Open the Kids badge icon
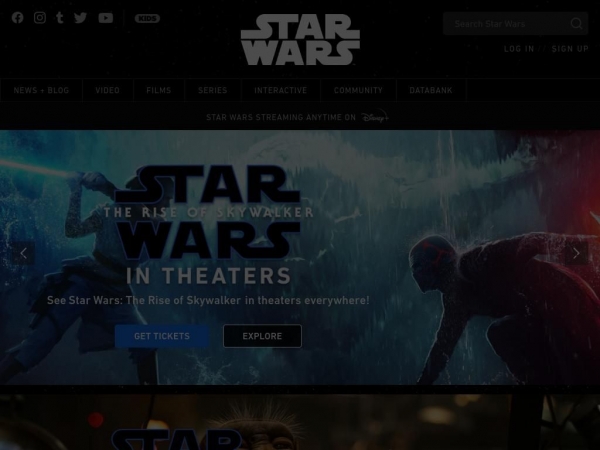Screen dimensions: 600x450 coord(147,18)
